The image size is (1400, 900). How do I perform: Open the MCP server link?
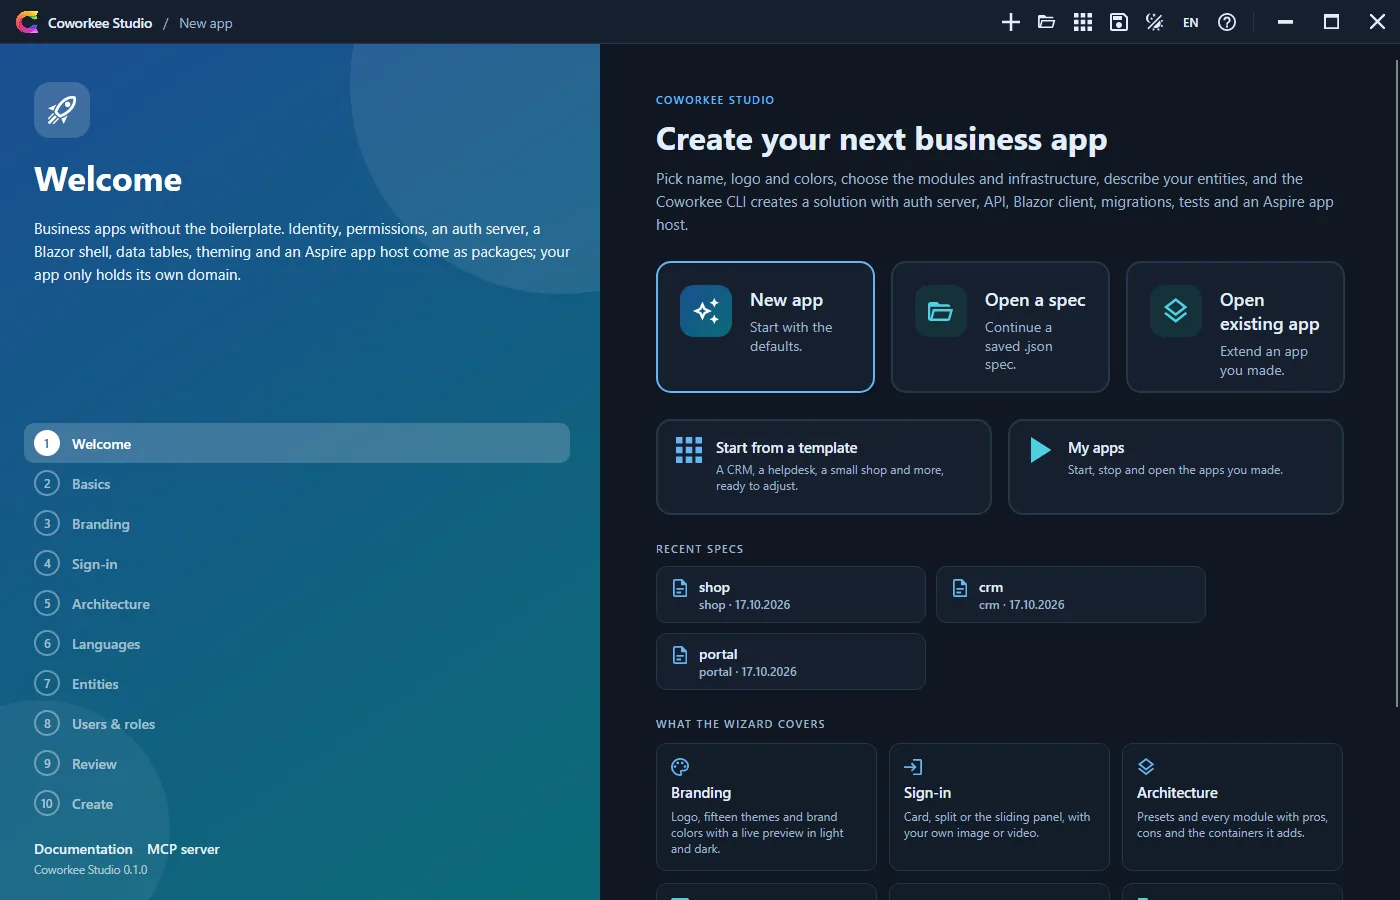point(183,849)
